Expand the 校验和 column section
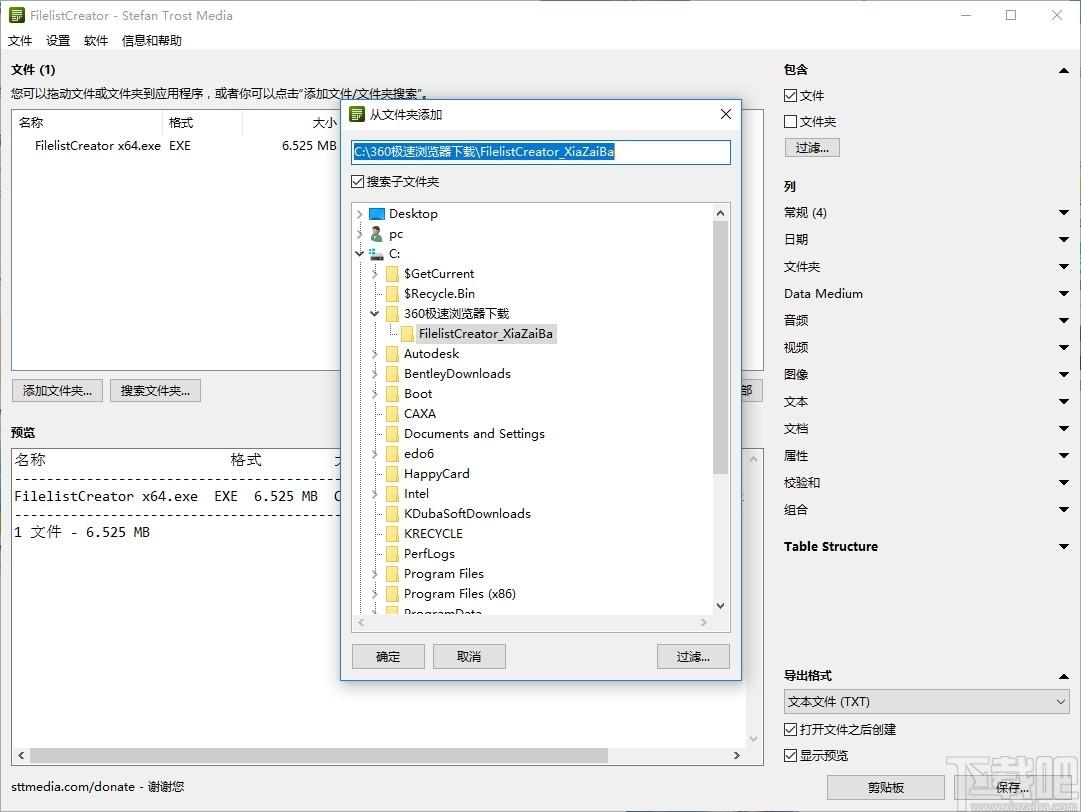 click(x=1064, y=483)
